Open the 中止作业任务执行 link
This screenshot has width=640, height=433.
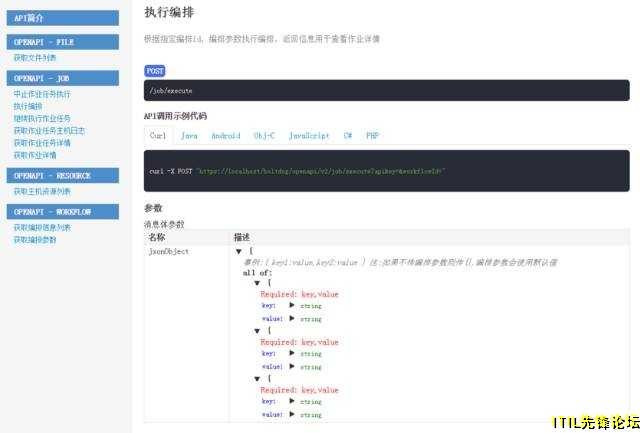pyautogui.click(x=42, y=94)
